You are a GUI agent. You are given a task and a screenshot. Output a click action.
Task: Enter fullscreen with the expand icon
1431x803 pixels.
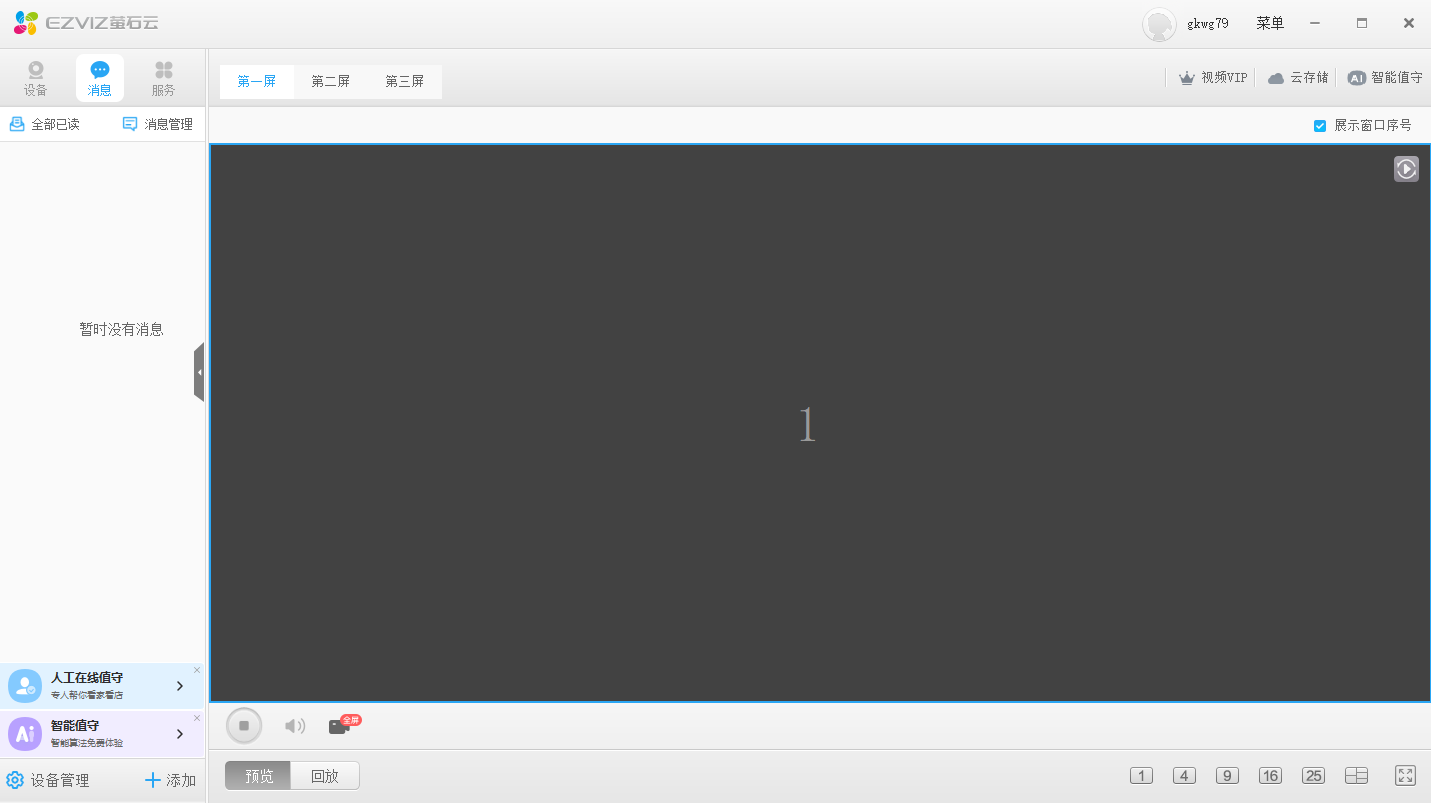(x=1405, y=776)
